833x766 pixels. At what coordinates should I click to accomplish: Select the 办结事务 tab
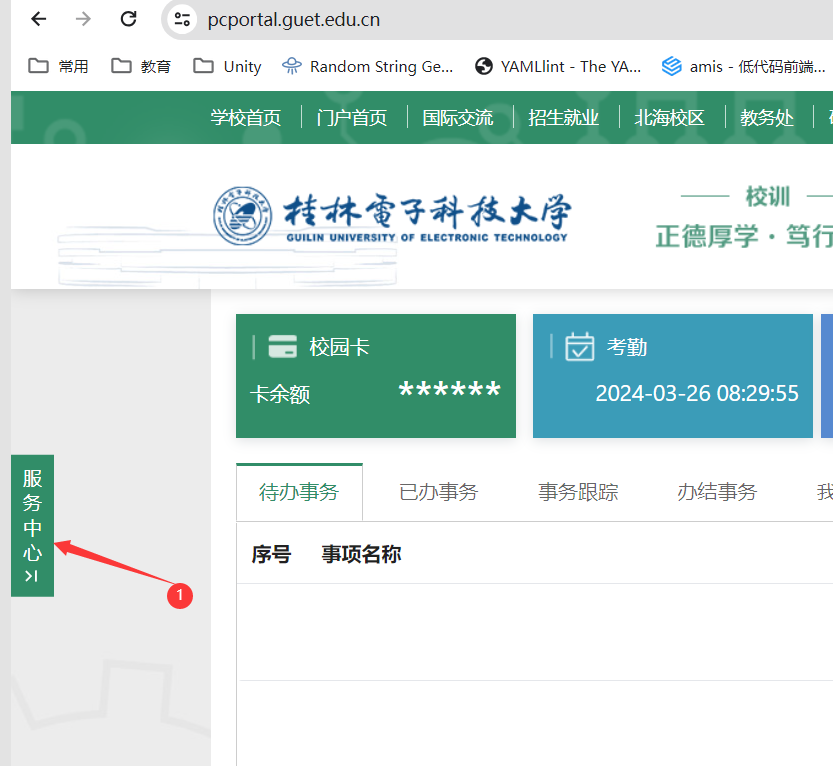pyautogui.click(x=717, y=492)
